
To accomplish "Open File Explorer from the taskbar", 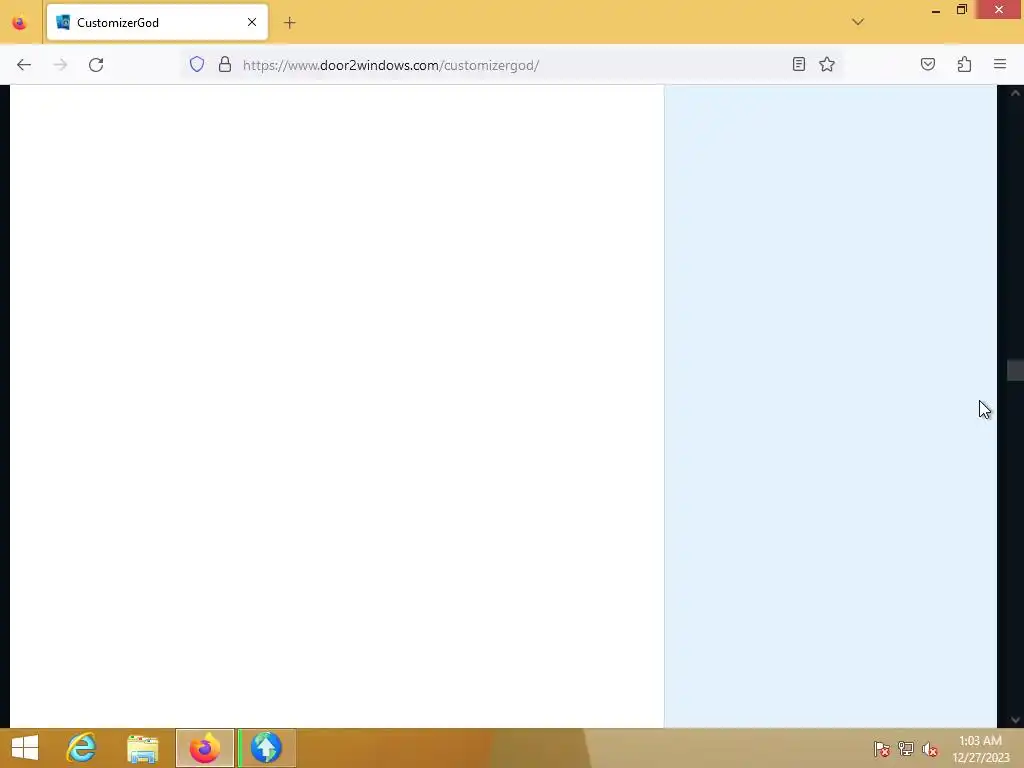I will (143, 748).
